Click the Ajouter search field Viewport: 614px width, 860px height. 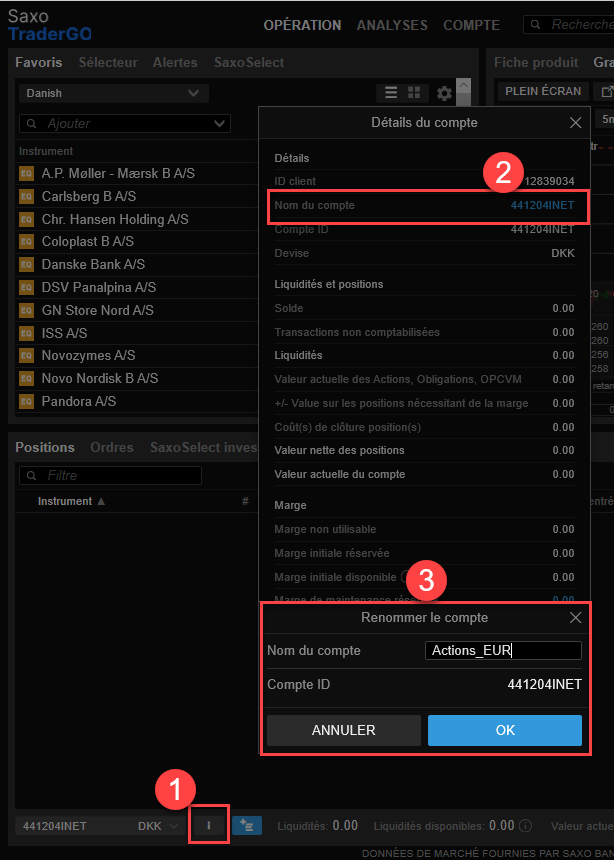tap(125, 123)
